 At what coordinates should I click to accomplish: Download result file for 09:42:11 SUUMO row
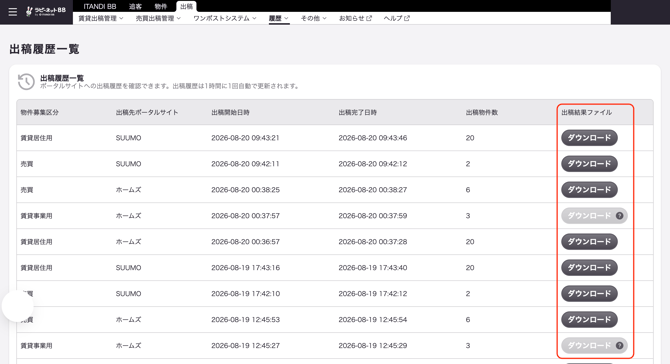(x=589, y=164)
